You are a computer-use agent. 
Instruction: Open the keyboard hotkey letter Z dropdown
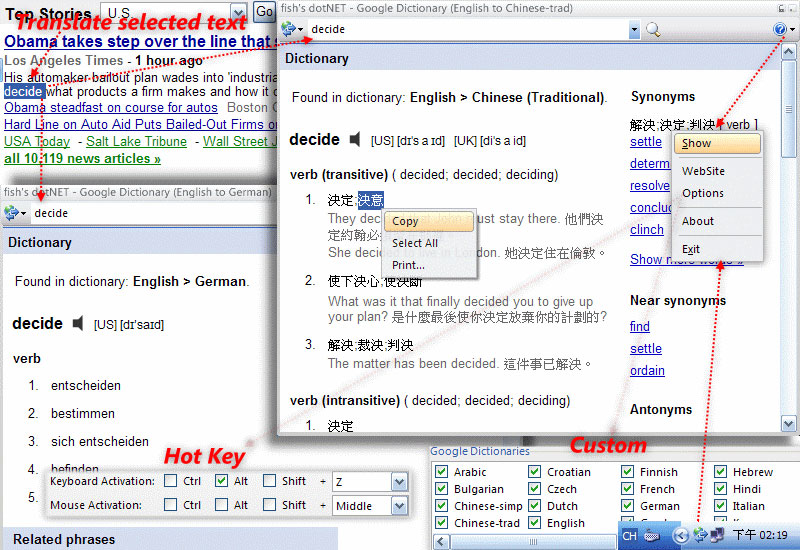(x=399, y=481)
